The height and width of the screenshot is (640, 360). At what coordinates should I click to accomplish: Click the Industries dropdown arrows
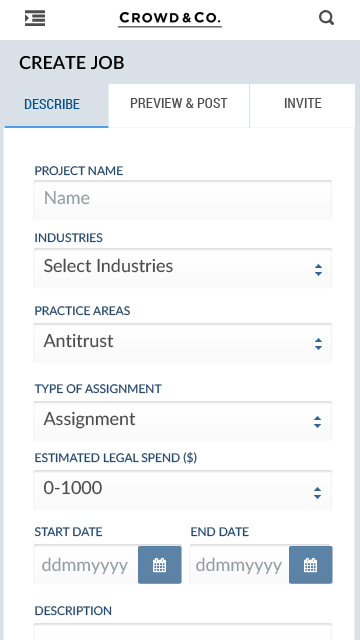pyautogui.click(x=318, y=270)
